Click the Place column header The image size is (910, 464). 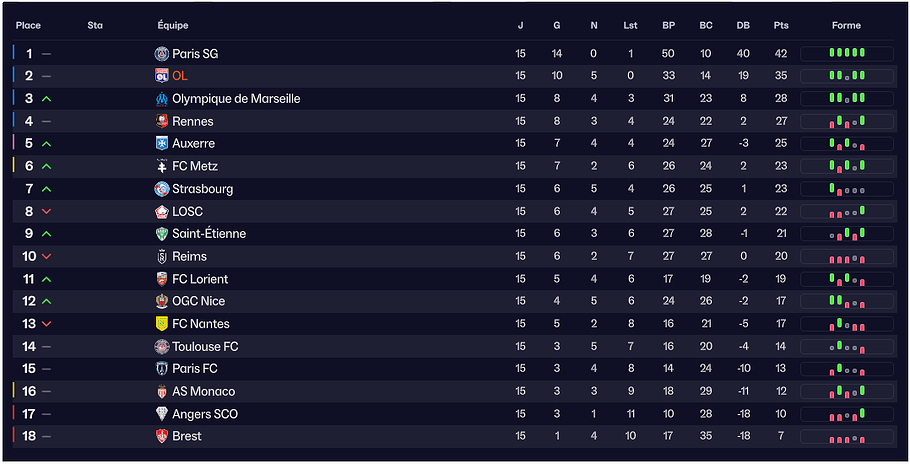tap(28, 25)
